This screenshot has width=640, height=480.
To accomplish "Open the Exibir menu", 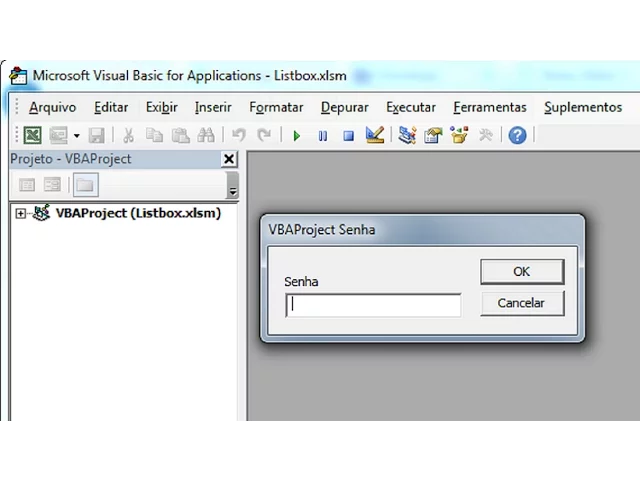I will click(x=162, y=107).
